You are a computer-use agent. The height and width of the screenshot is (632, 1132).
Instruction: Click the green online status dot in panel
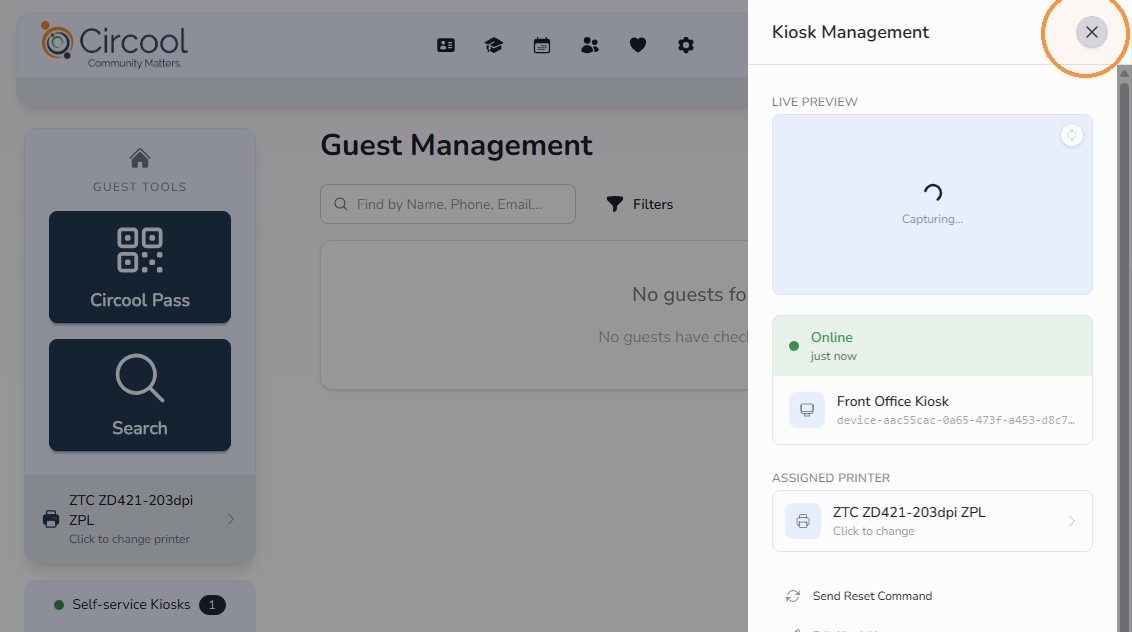[794, 346]
